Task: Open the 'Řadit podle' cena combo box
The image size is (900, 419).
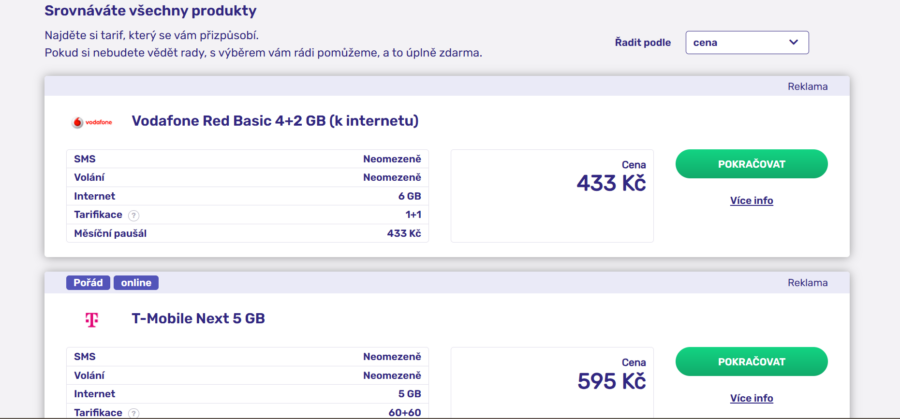Action: 747,42
